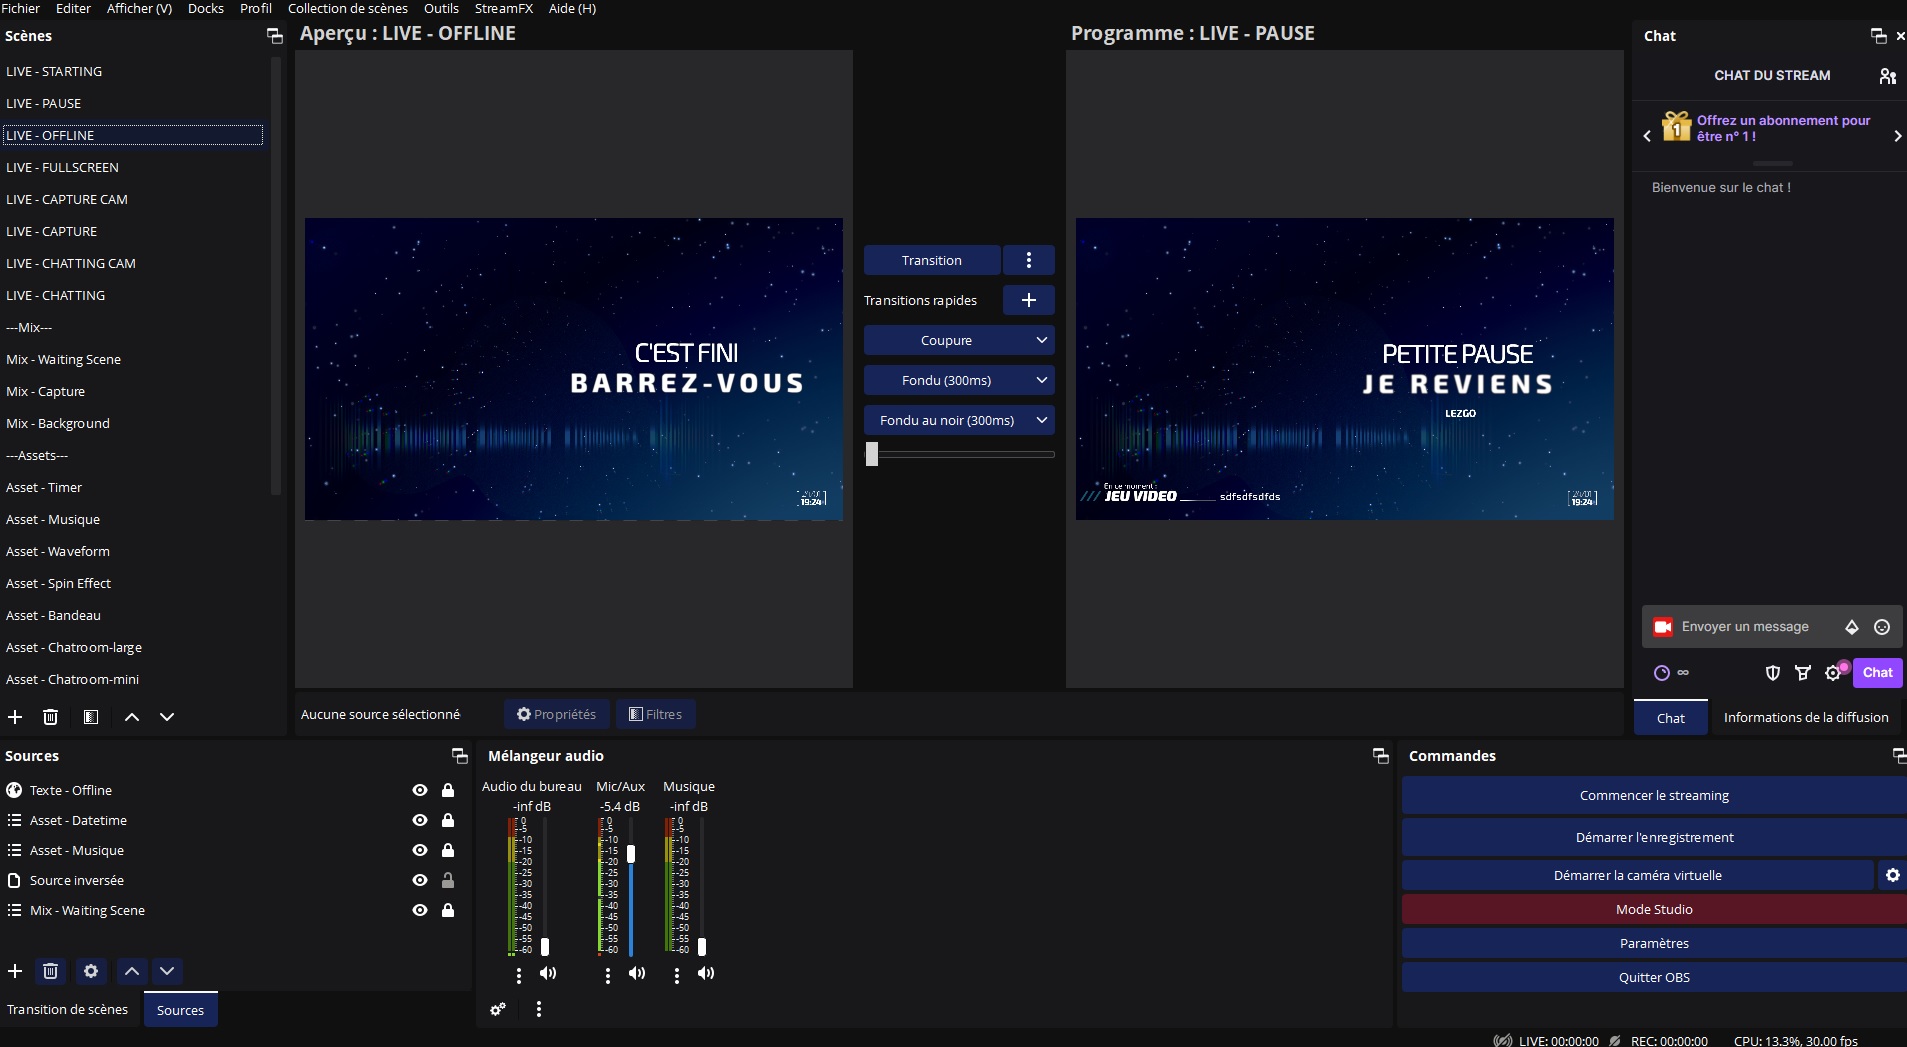Mute the Mic/Aux speaker icon

[637, 973]
